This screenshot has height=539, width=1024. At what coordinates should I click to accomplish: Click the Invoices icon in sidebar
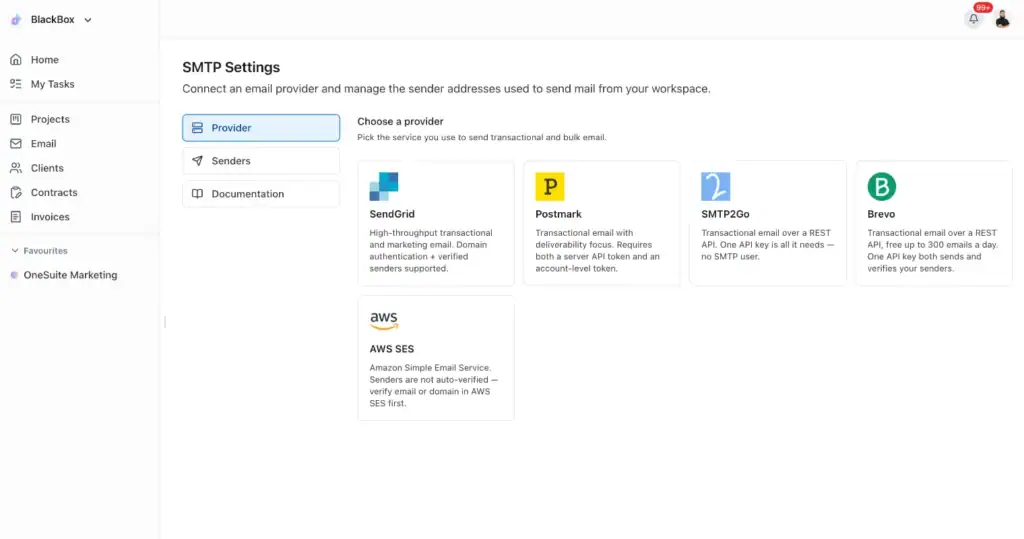pyautogui.click(x=16, y=217)
